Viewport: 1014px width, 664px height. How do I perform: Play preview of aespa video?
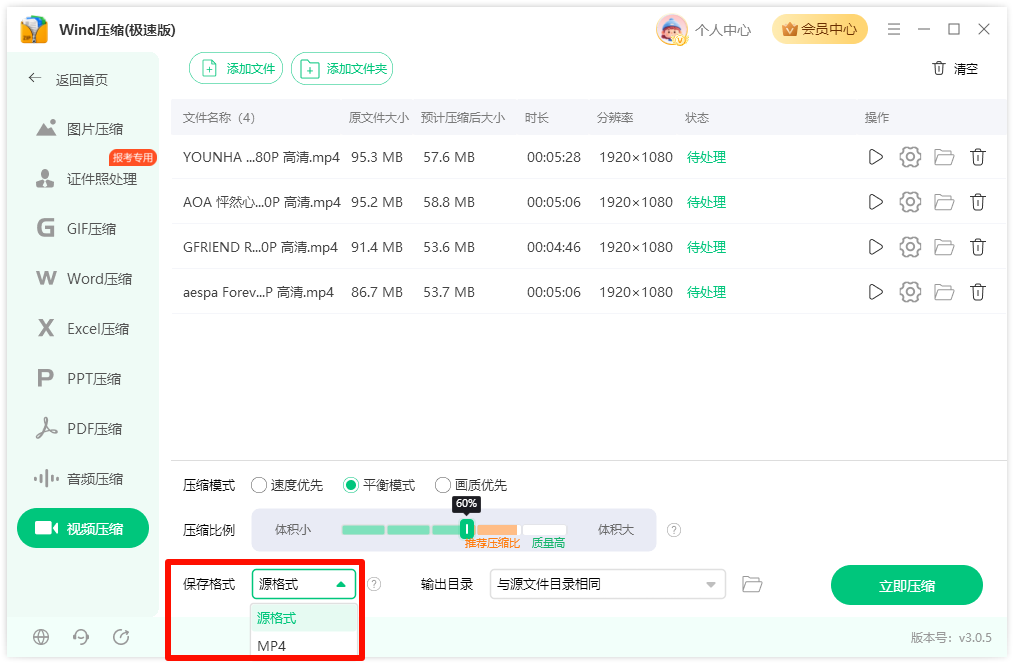coord(875,292)
